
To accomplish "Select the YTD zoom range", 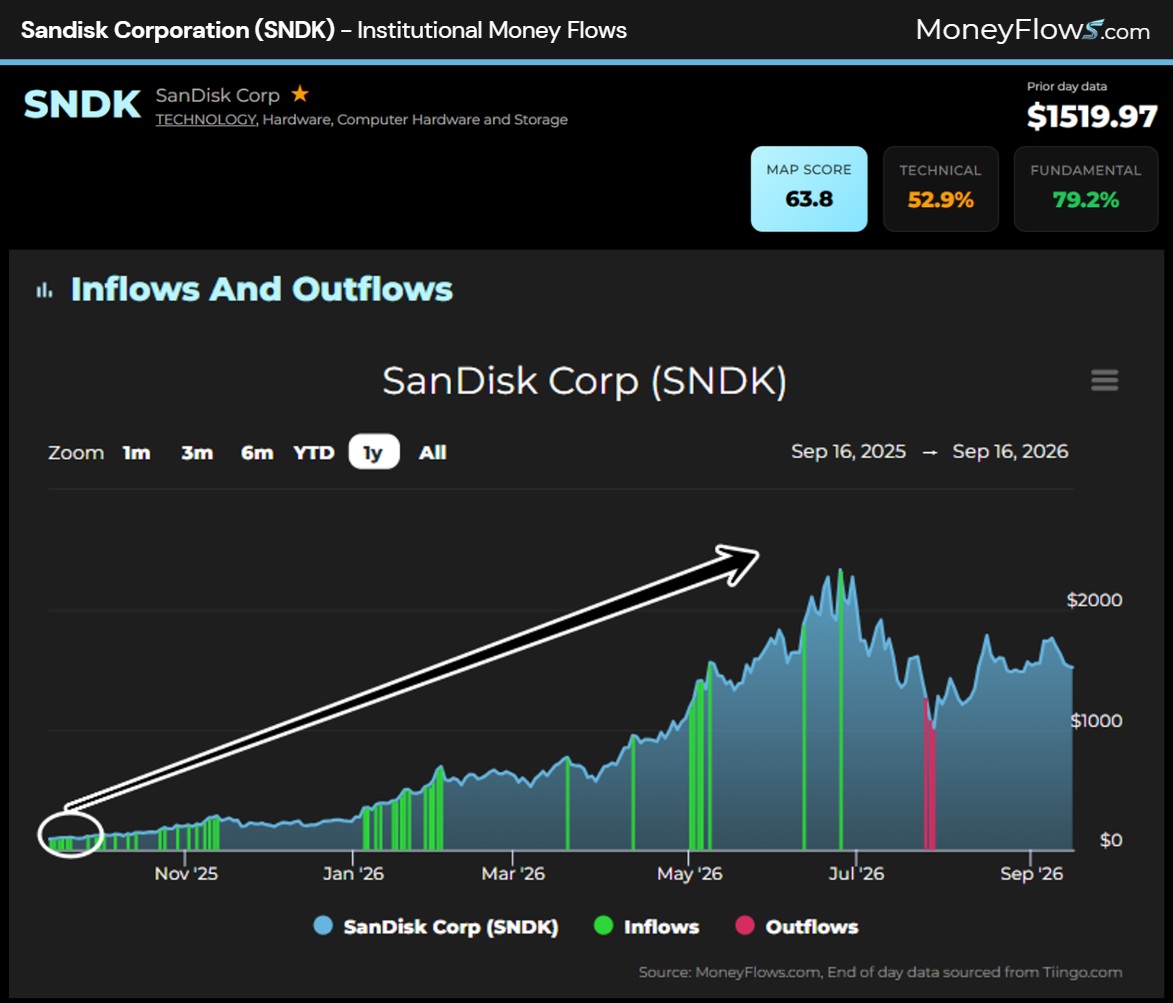I will tap(313, 453).
